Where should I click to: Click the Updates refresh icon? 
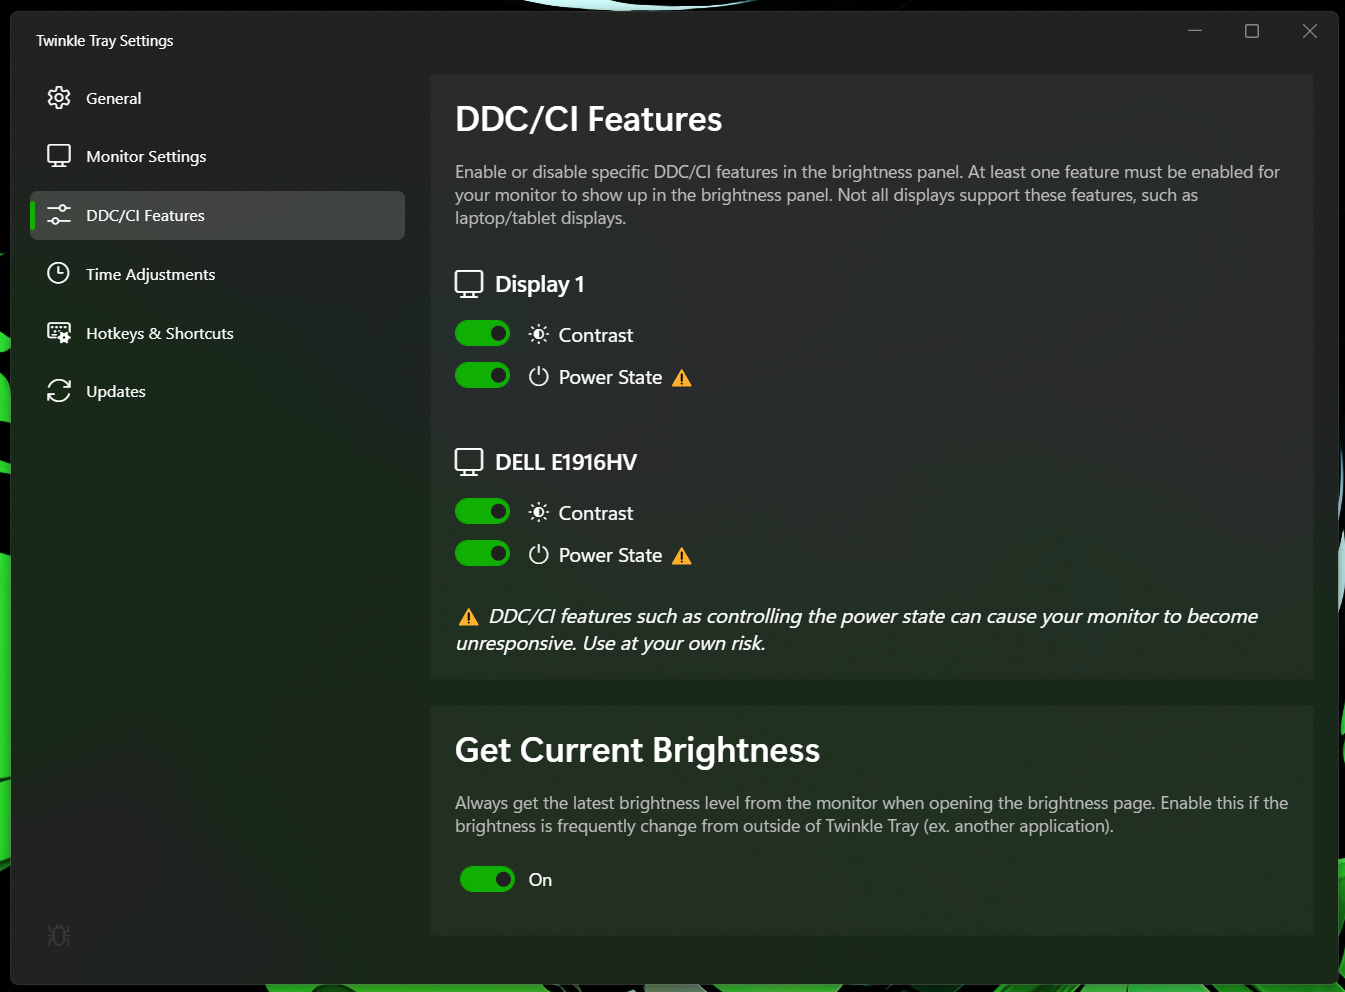59,391
